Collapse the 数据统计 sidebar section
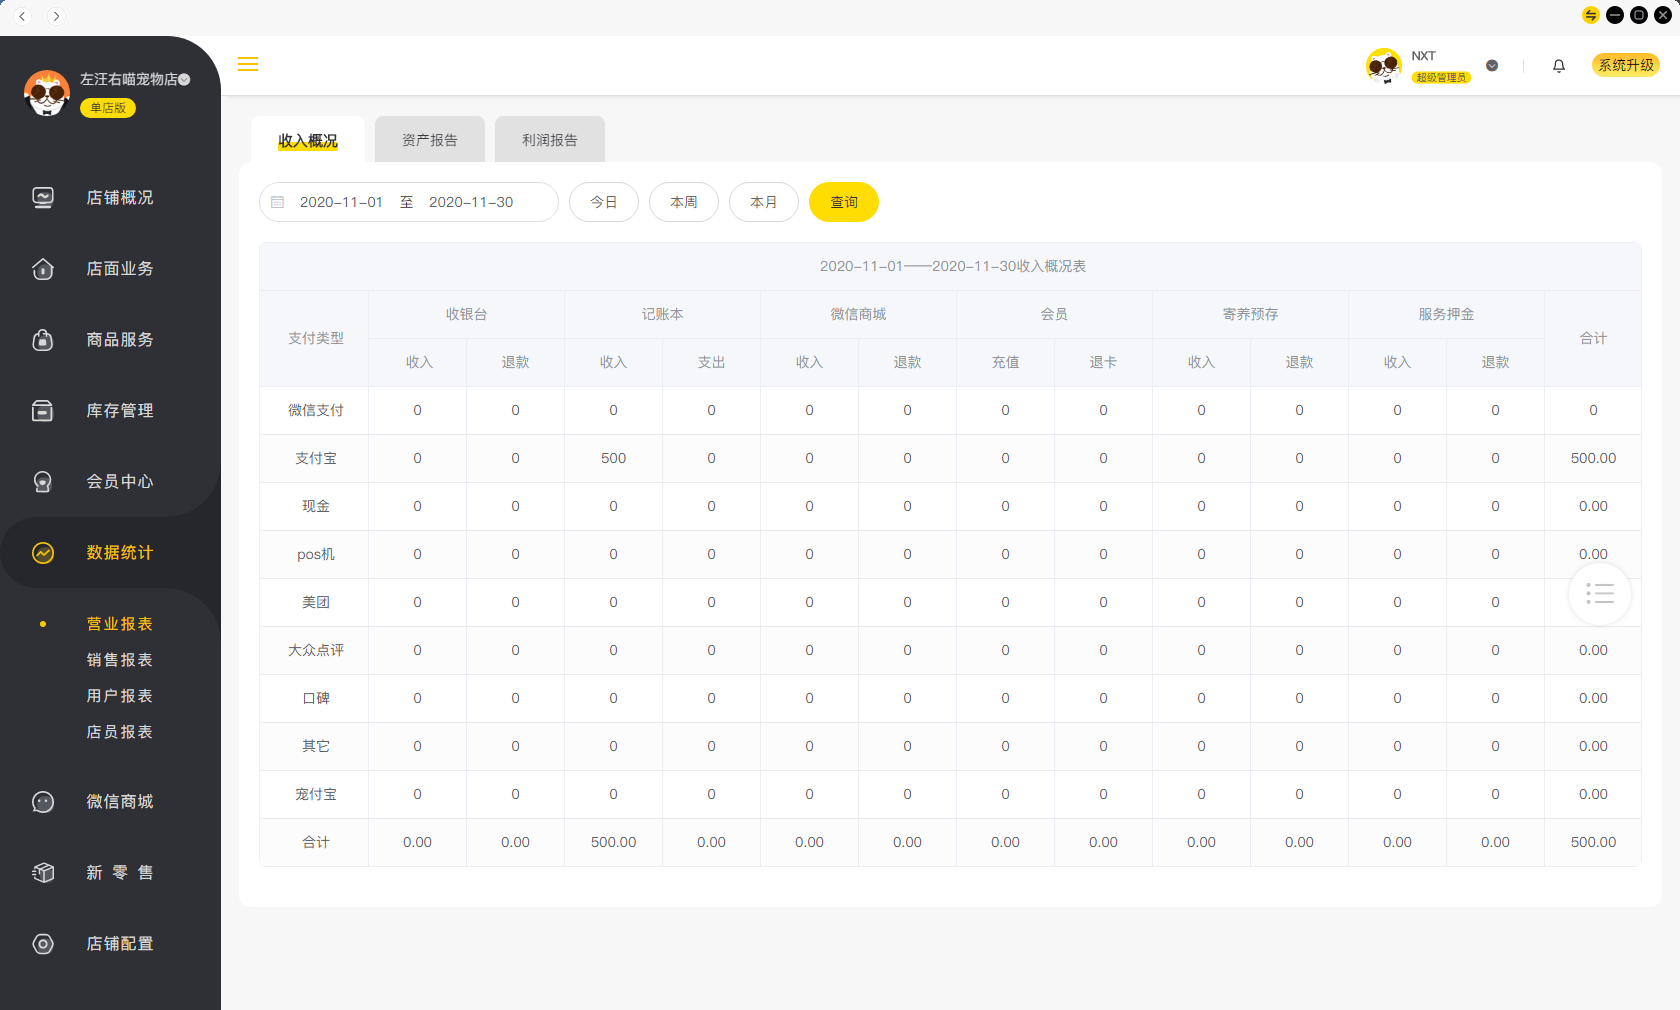Image resolution: width=1680 pixels, height=1010 pixels. (119, 553)
